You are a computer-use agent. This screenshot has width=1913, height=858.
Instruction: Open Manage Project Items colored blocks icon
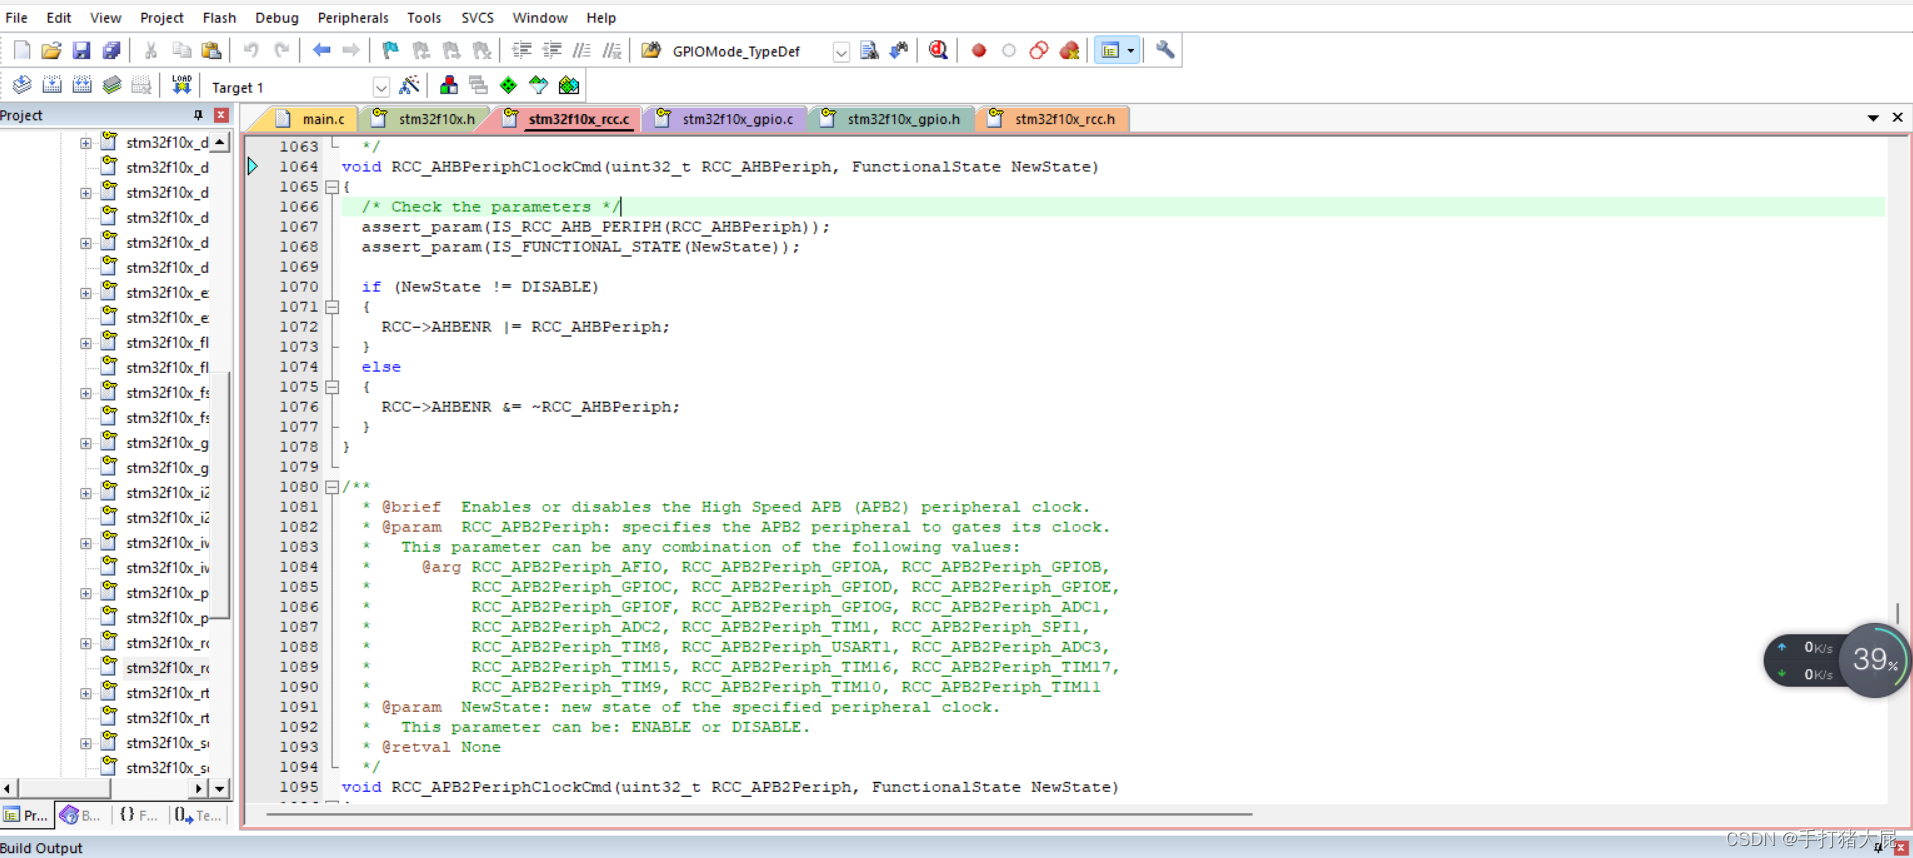coord(449,86)
